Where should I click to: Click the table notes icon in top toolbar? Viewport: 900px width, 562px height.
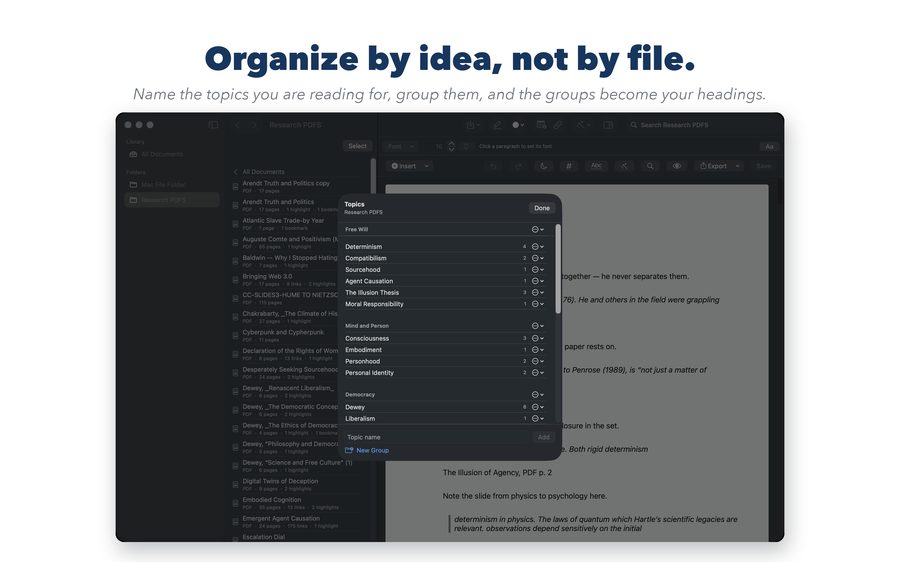[x=541, y=125]
